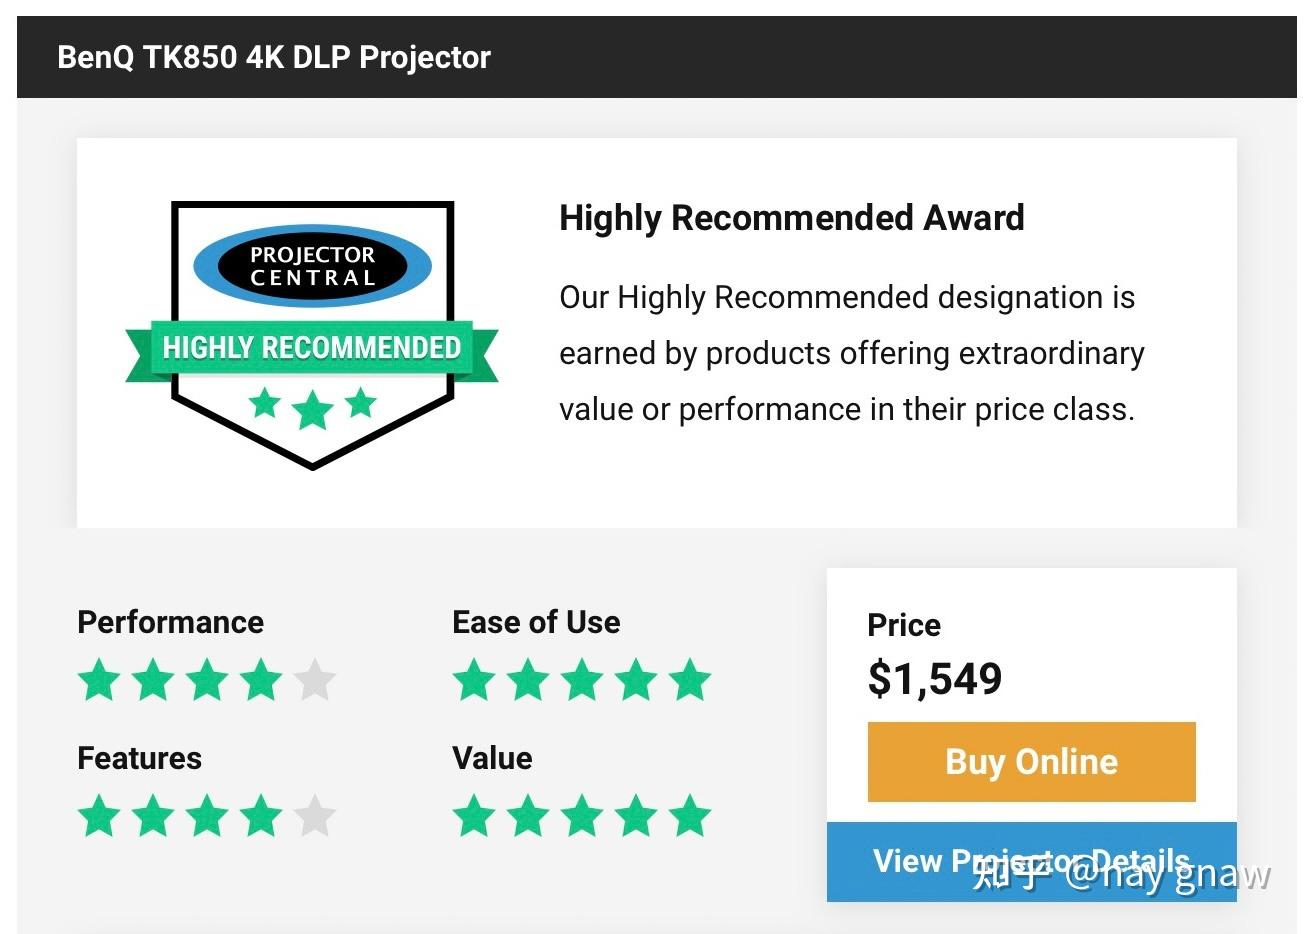The image size is (1304, 934).
Task: Click the third star under Features
Action: pyautogui.click(x=207, y=815)
